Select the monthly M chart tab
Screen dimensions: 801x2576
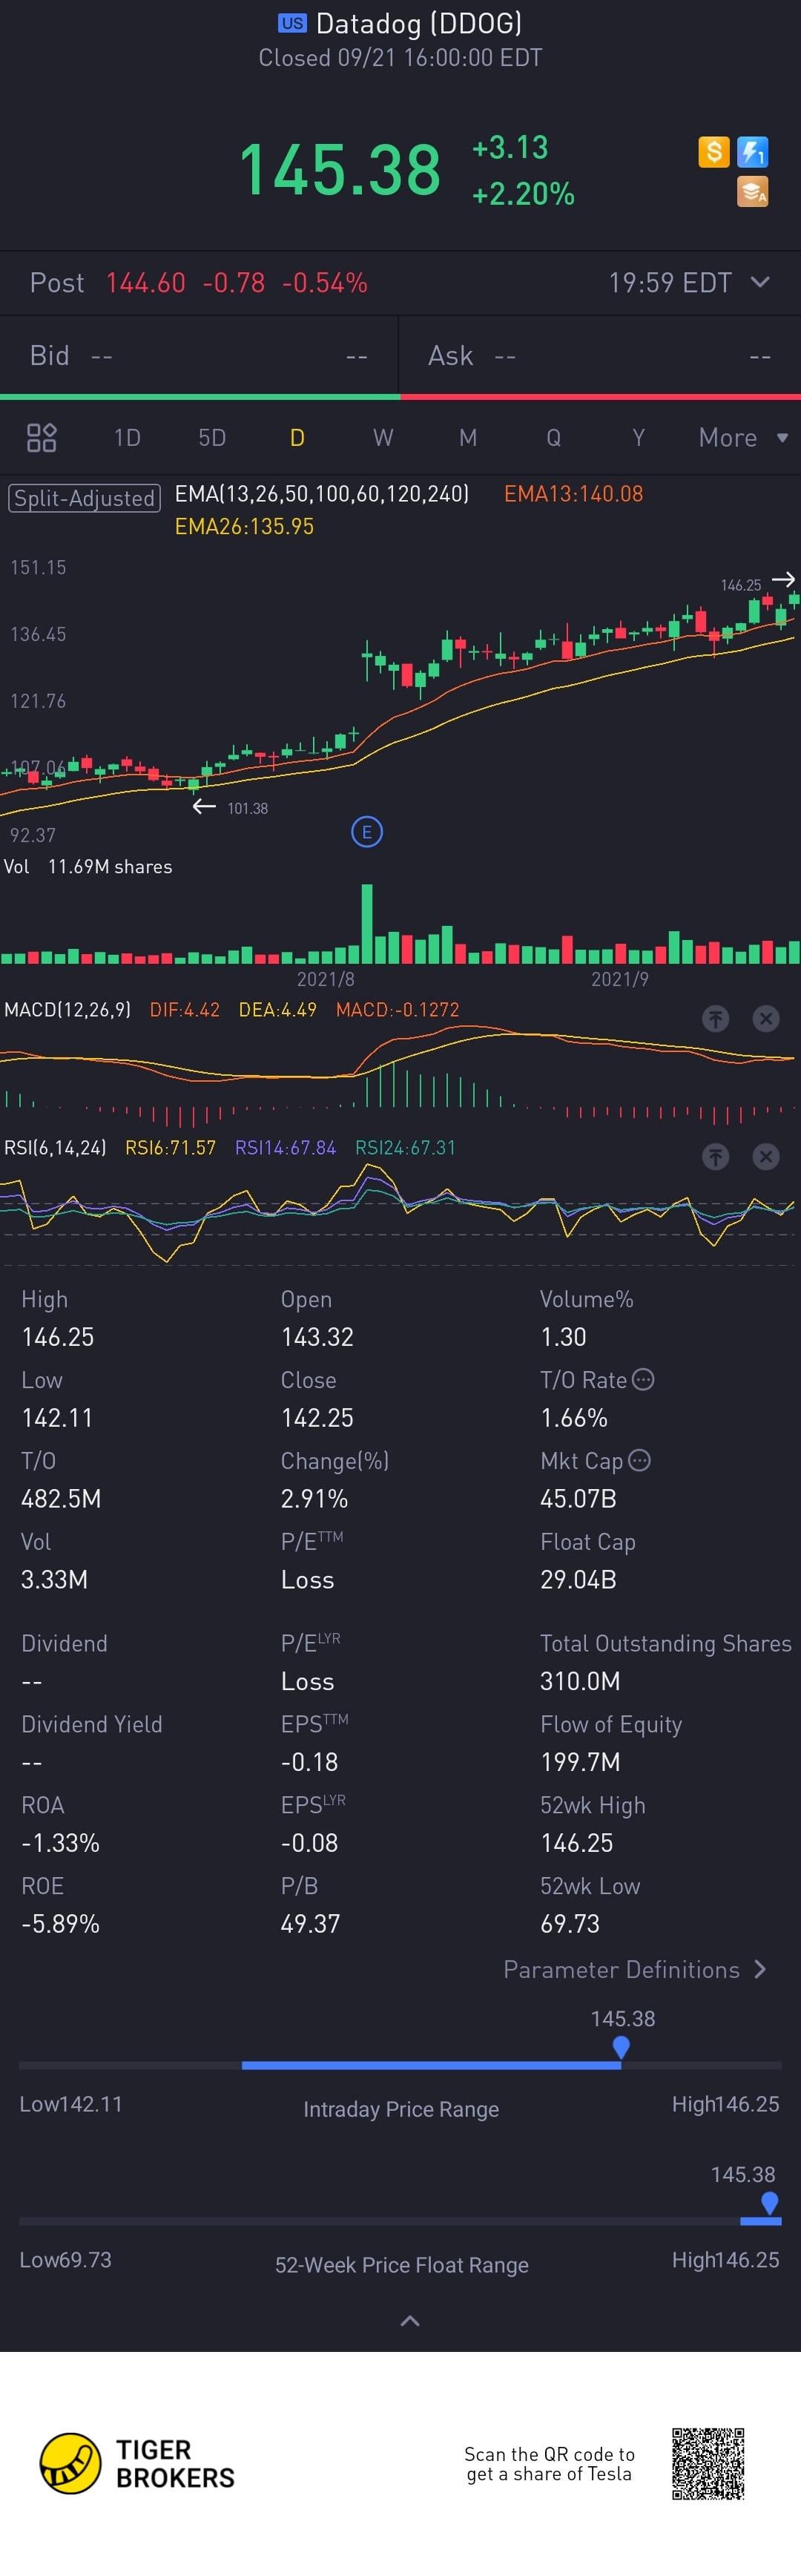pyautogui.click(x=468, y=438)
